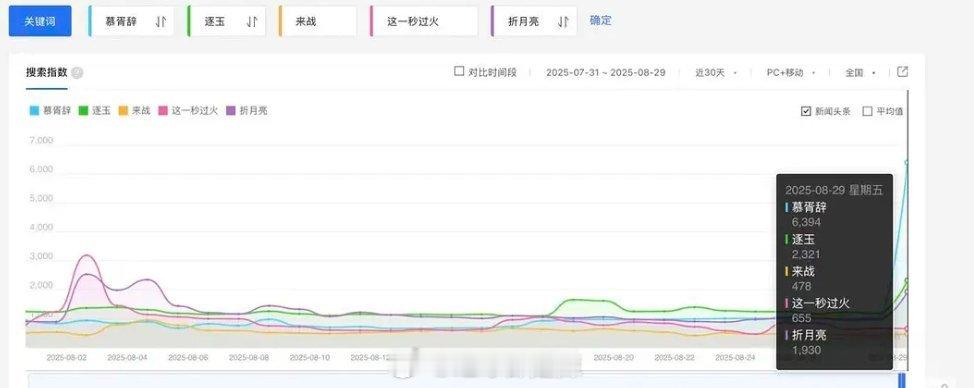Click the 2025-08-06 axis date label

coord(188,358)
